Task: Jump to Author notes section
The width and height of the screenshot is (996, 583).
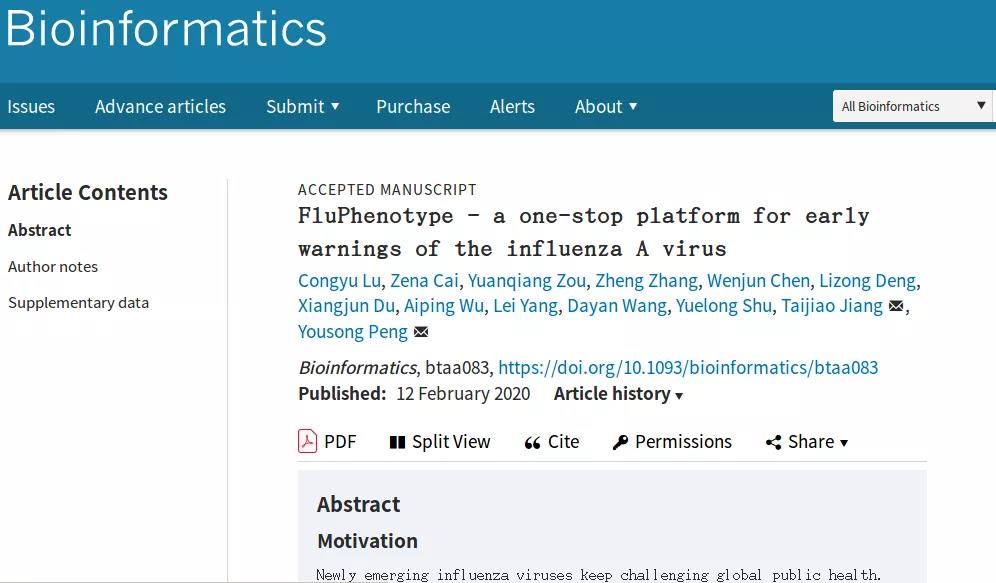Action: point(53,266)
